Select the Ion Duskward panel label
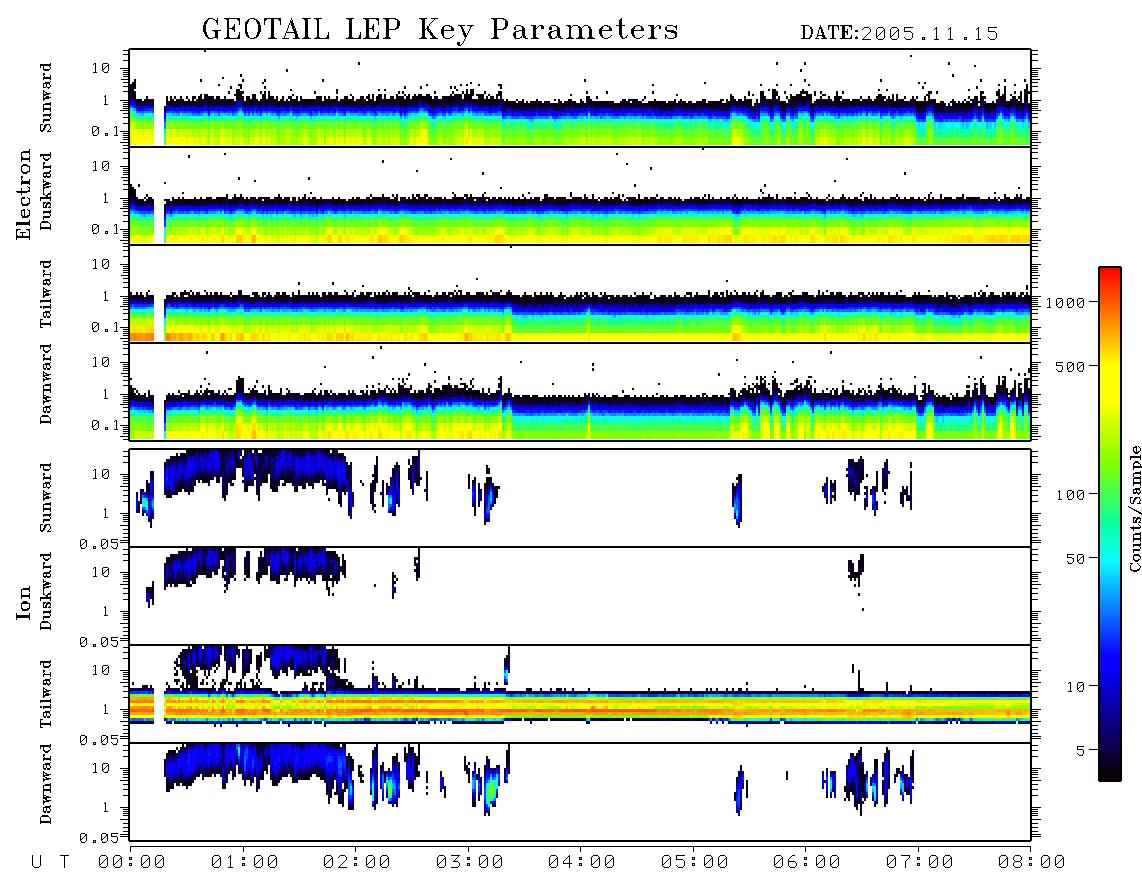This screenshot has height=880, width=1142. coord(46,591)
